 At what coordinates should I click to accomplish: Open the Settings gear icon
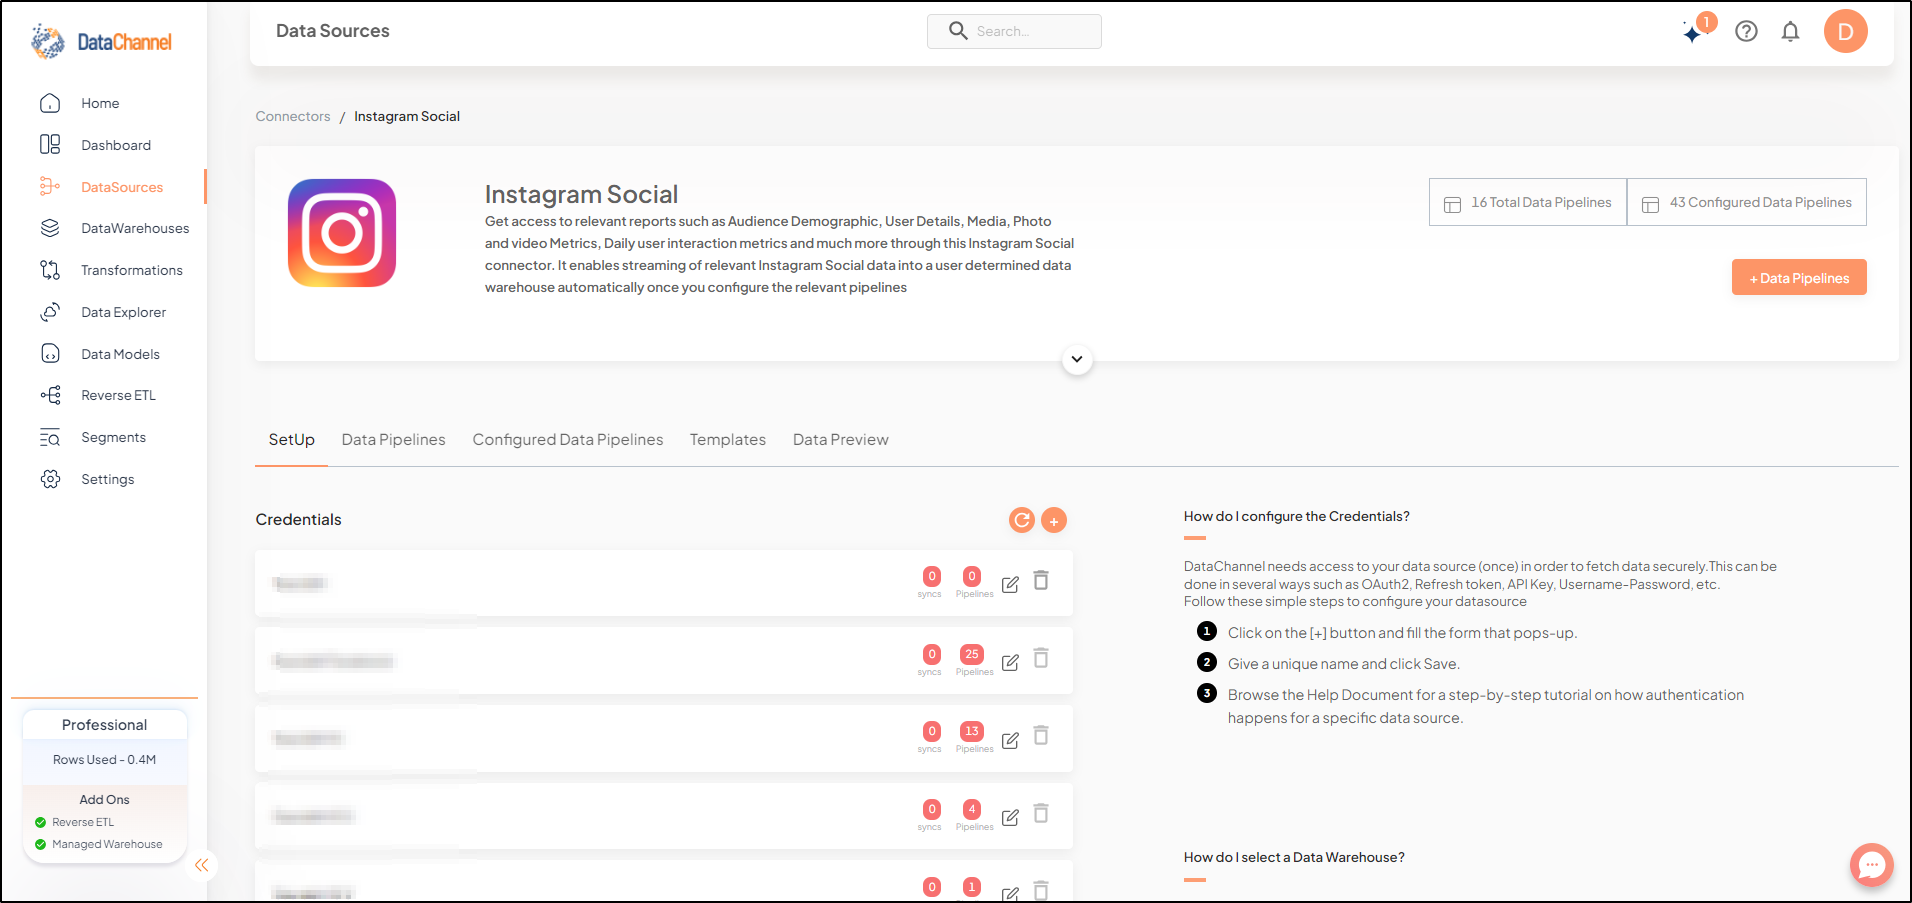pyautogui.click(x=50, y=479)
